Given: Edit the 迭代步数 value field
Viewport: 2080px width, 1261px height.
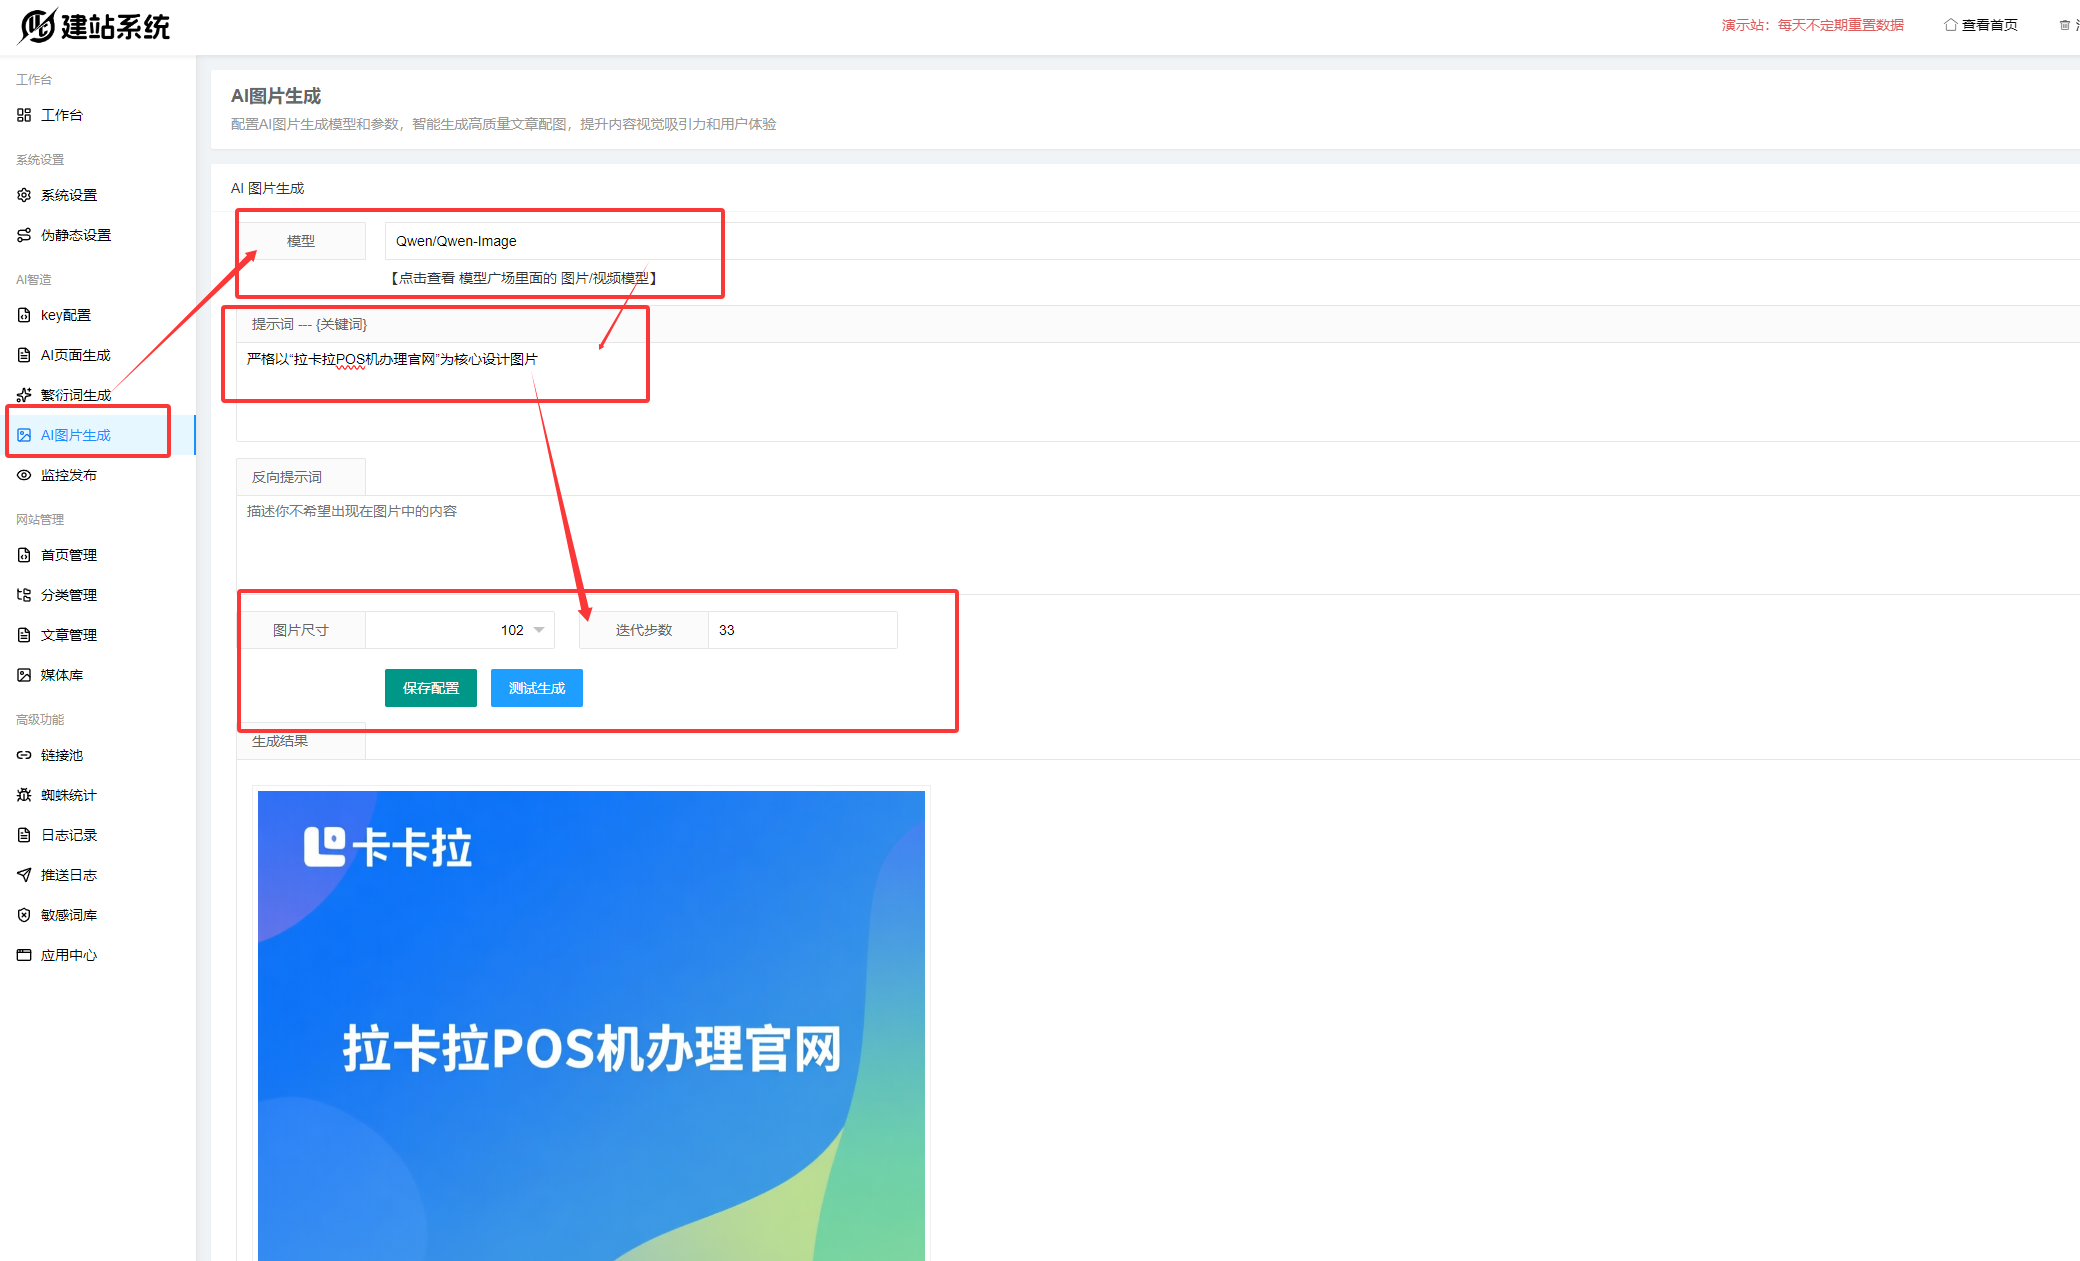Looking at the screenshot, I should (x=800, y=630).
